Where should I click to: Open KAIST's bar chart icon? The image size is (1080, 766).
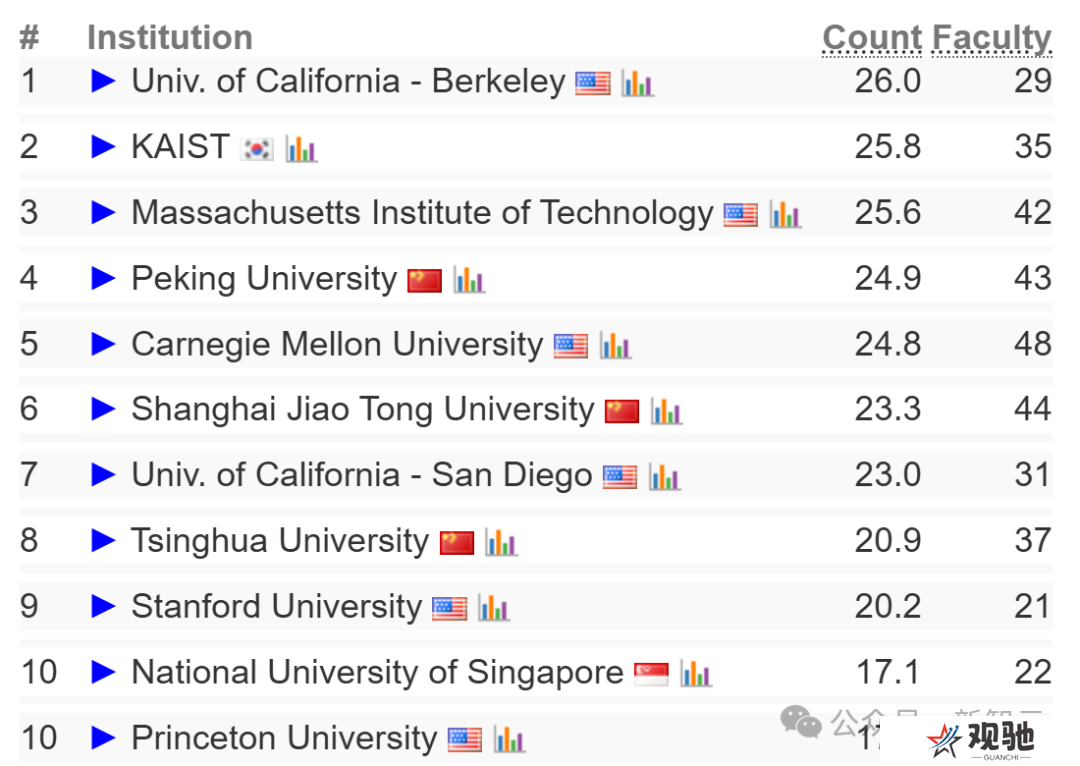click(301, 149)
